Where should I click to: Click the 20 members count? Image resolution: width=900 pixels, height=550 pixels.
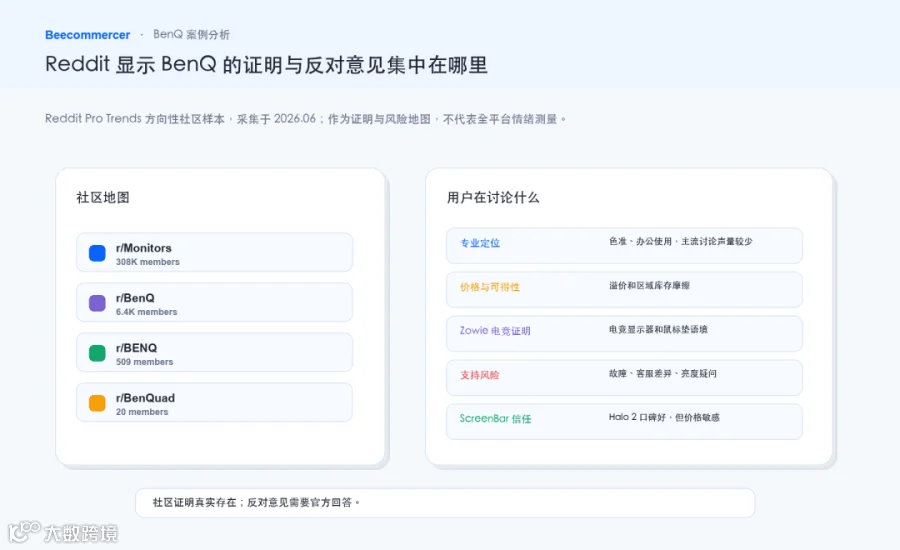142,412
